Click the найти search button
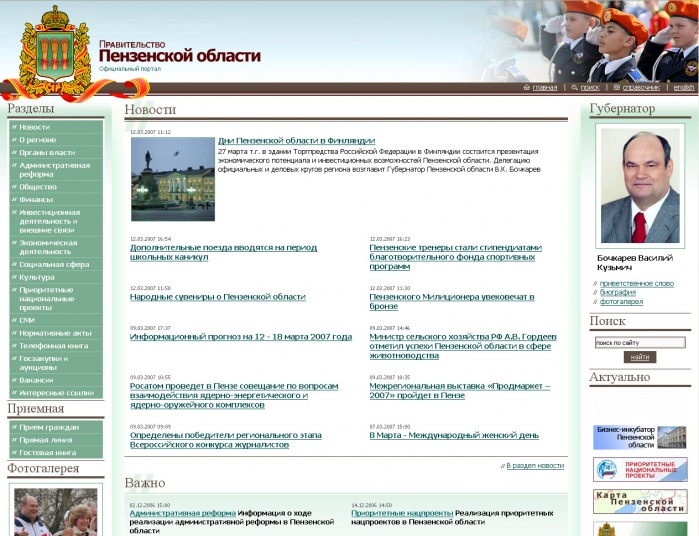The width and height of the screenshot is (699, 536). (x=640, y=357)
